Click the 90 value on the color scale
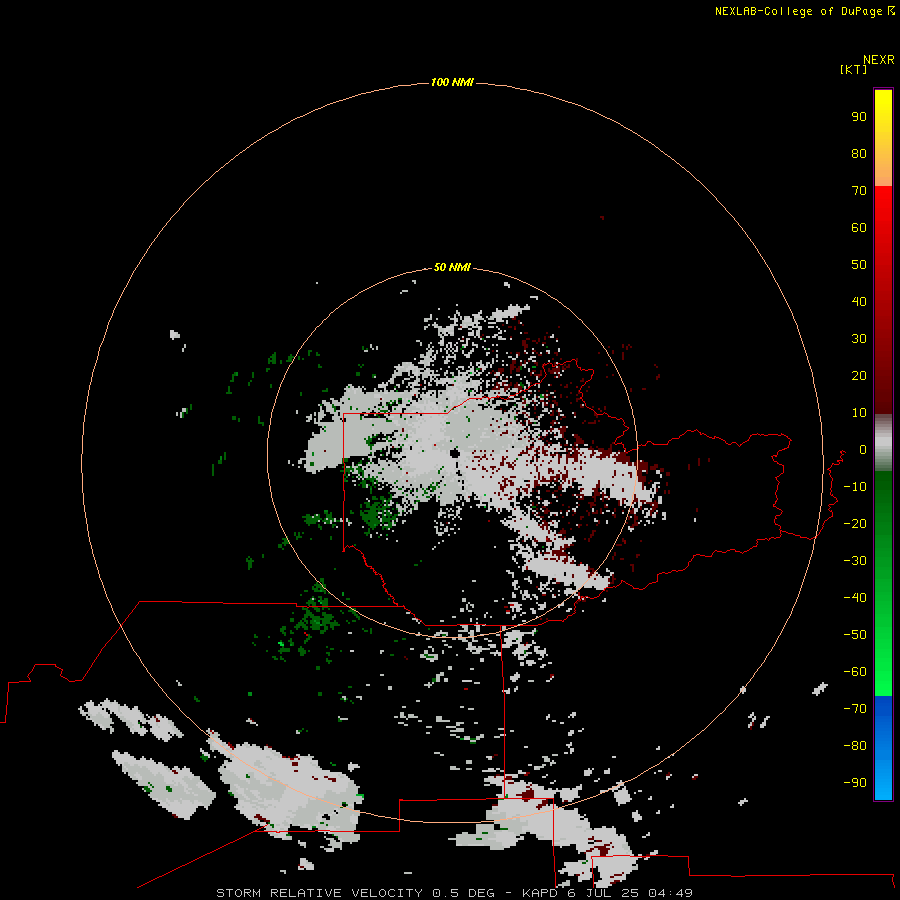The image size is (900, 900). tap(859, 117)
